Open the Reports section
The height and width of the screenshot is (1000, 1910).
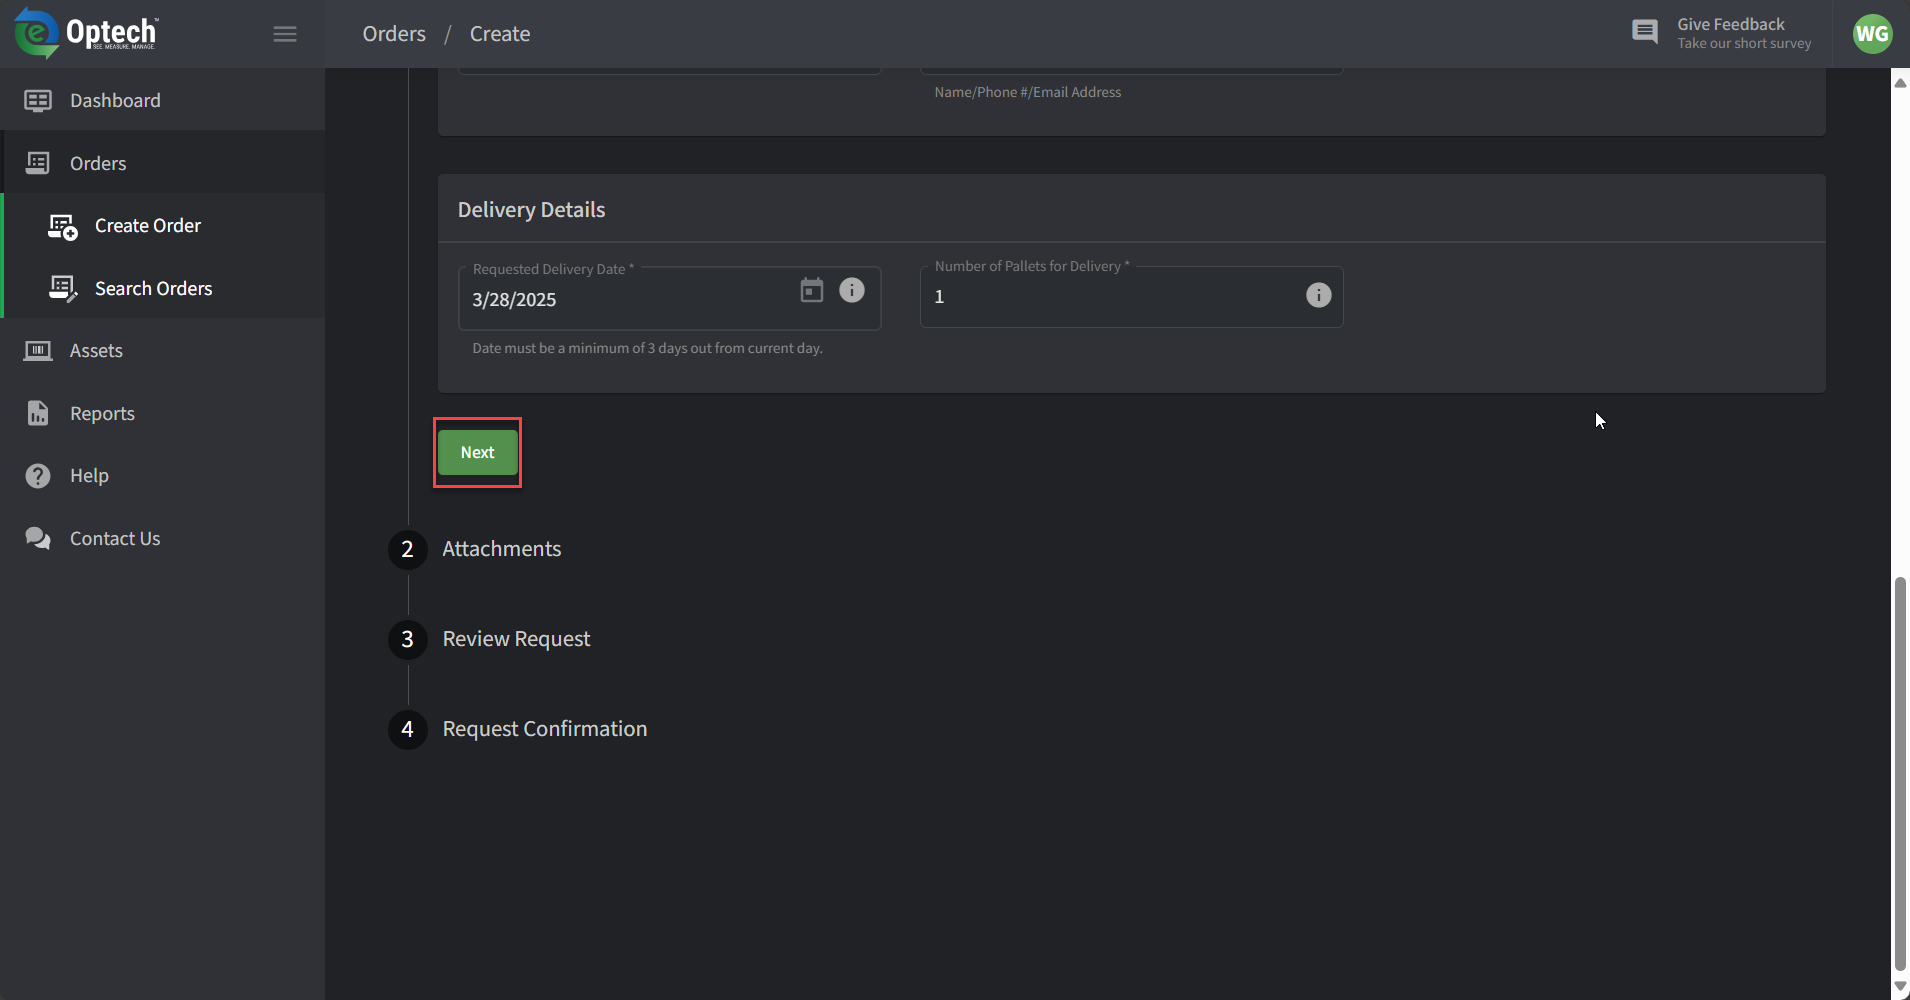tap(102, 414)
